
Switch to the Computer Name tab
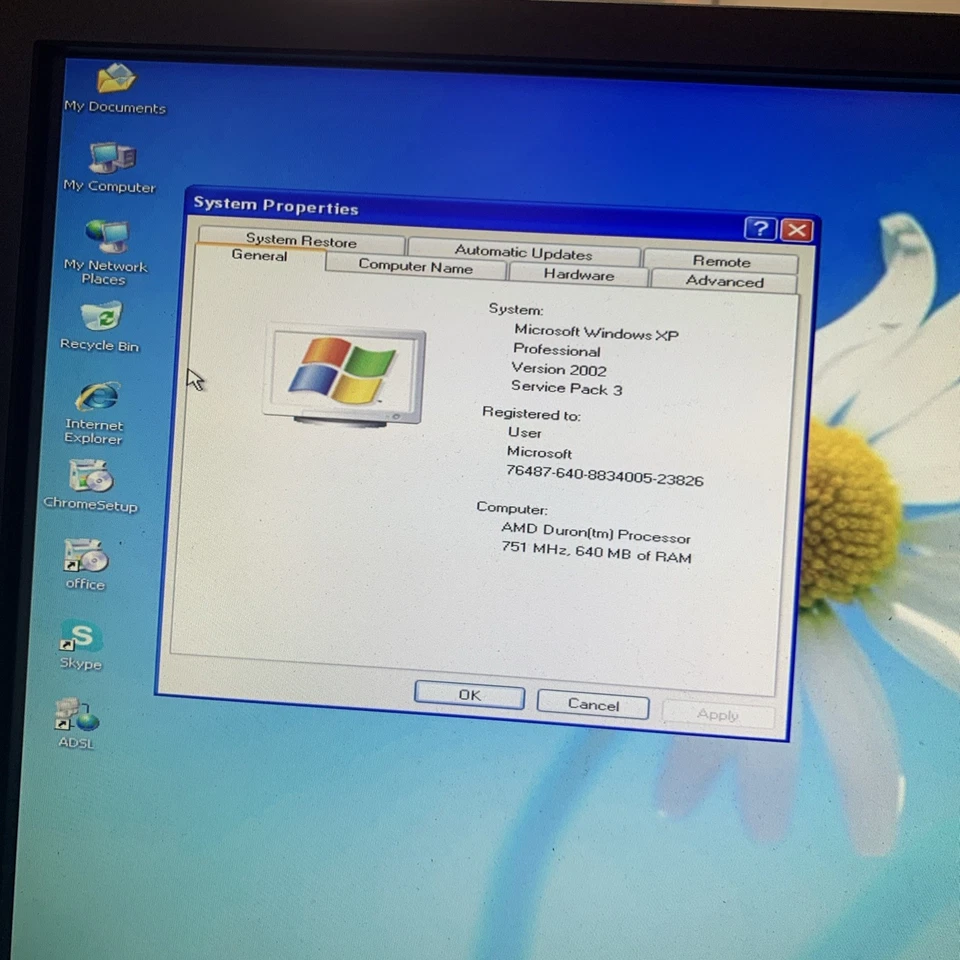pos(415,267)
